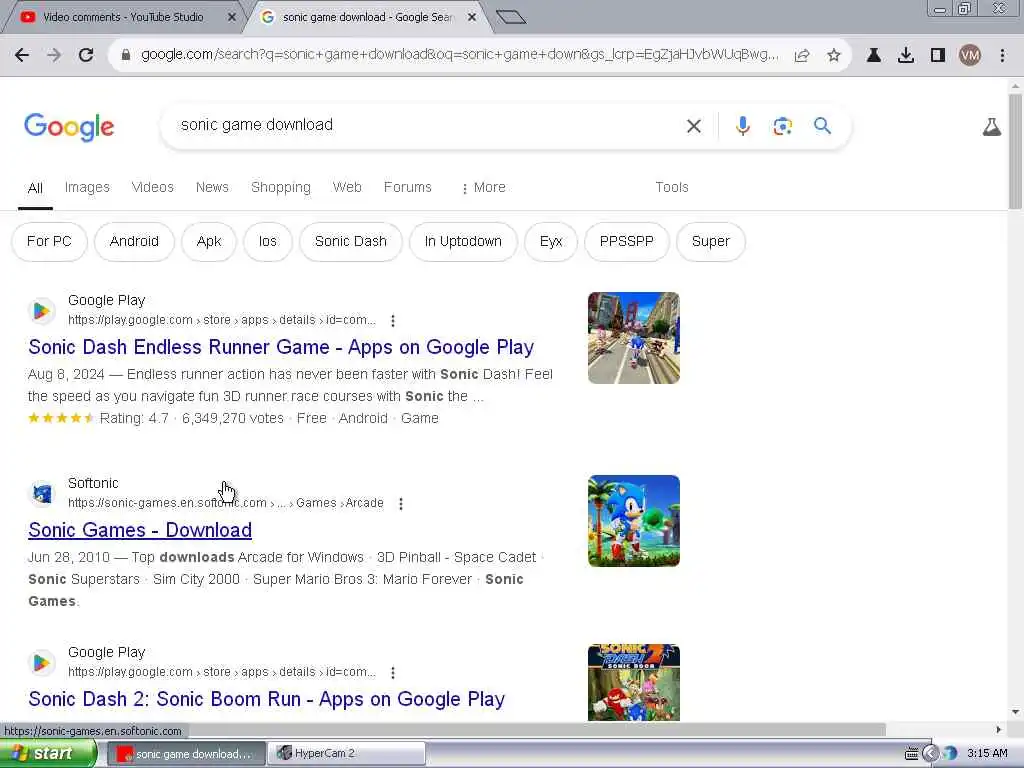Open the Sonic Games - Download link
Image resolution: width=1024 pixels, height=768 pixels.
(x=140, y=530)
